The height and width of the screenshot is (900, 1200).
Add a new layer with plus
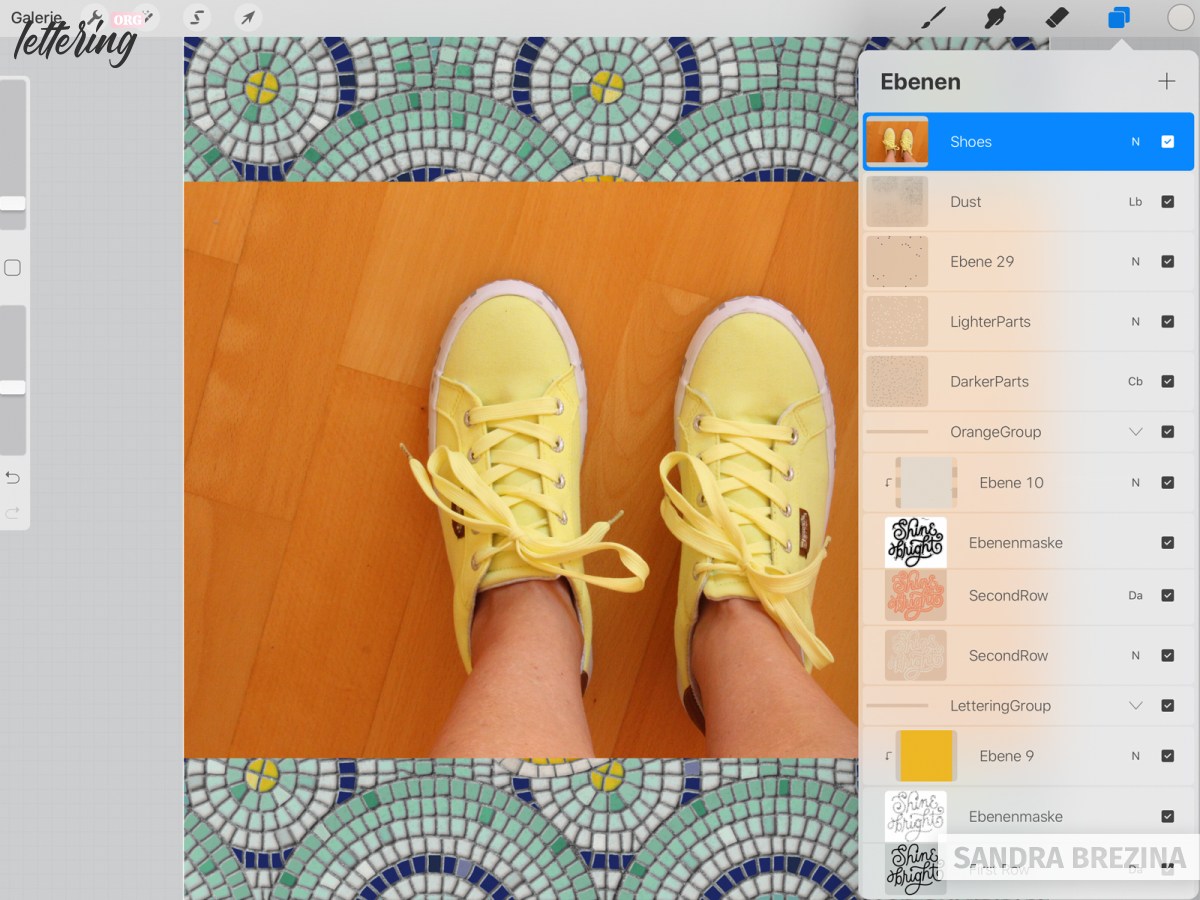coord(1166,81)
